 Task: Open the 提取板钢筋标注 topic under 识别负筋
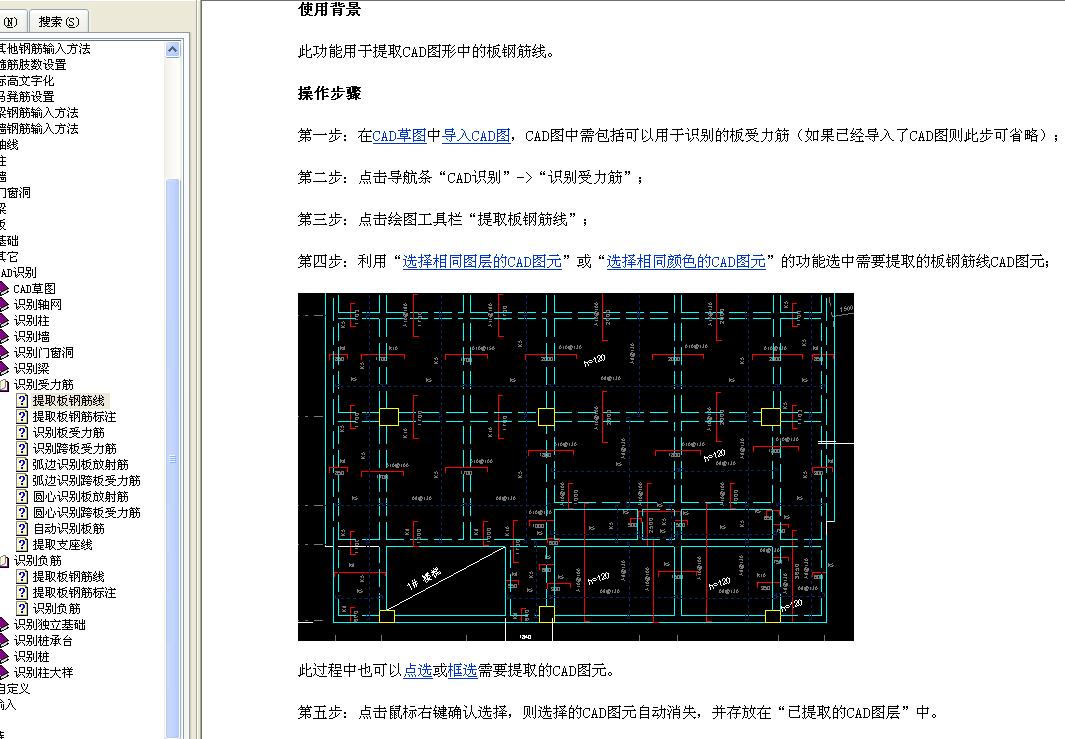(x=74, y=593)
